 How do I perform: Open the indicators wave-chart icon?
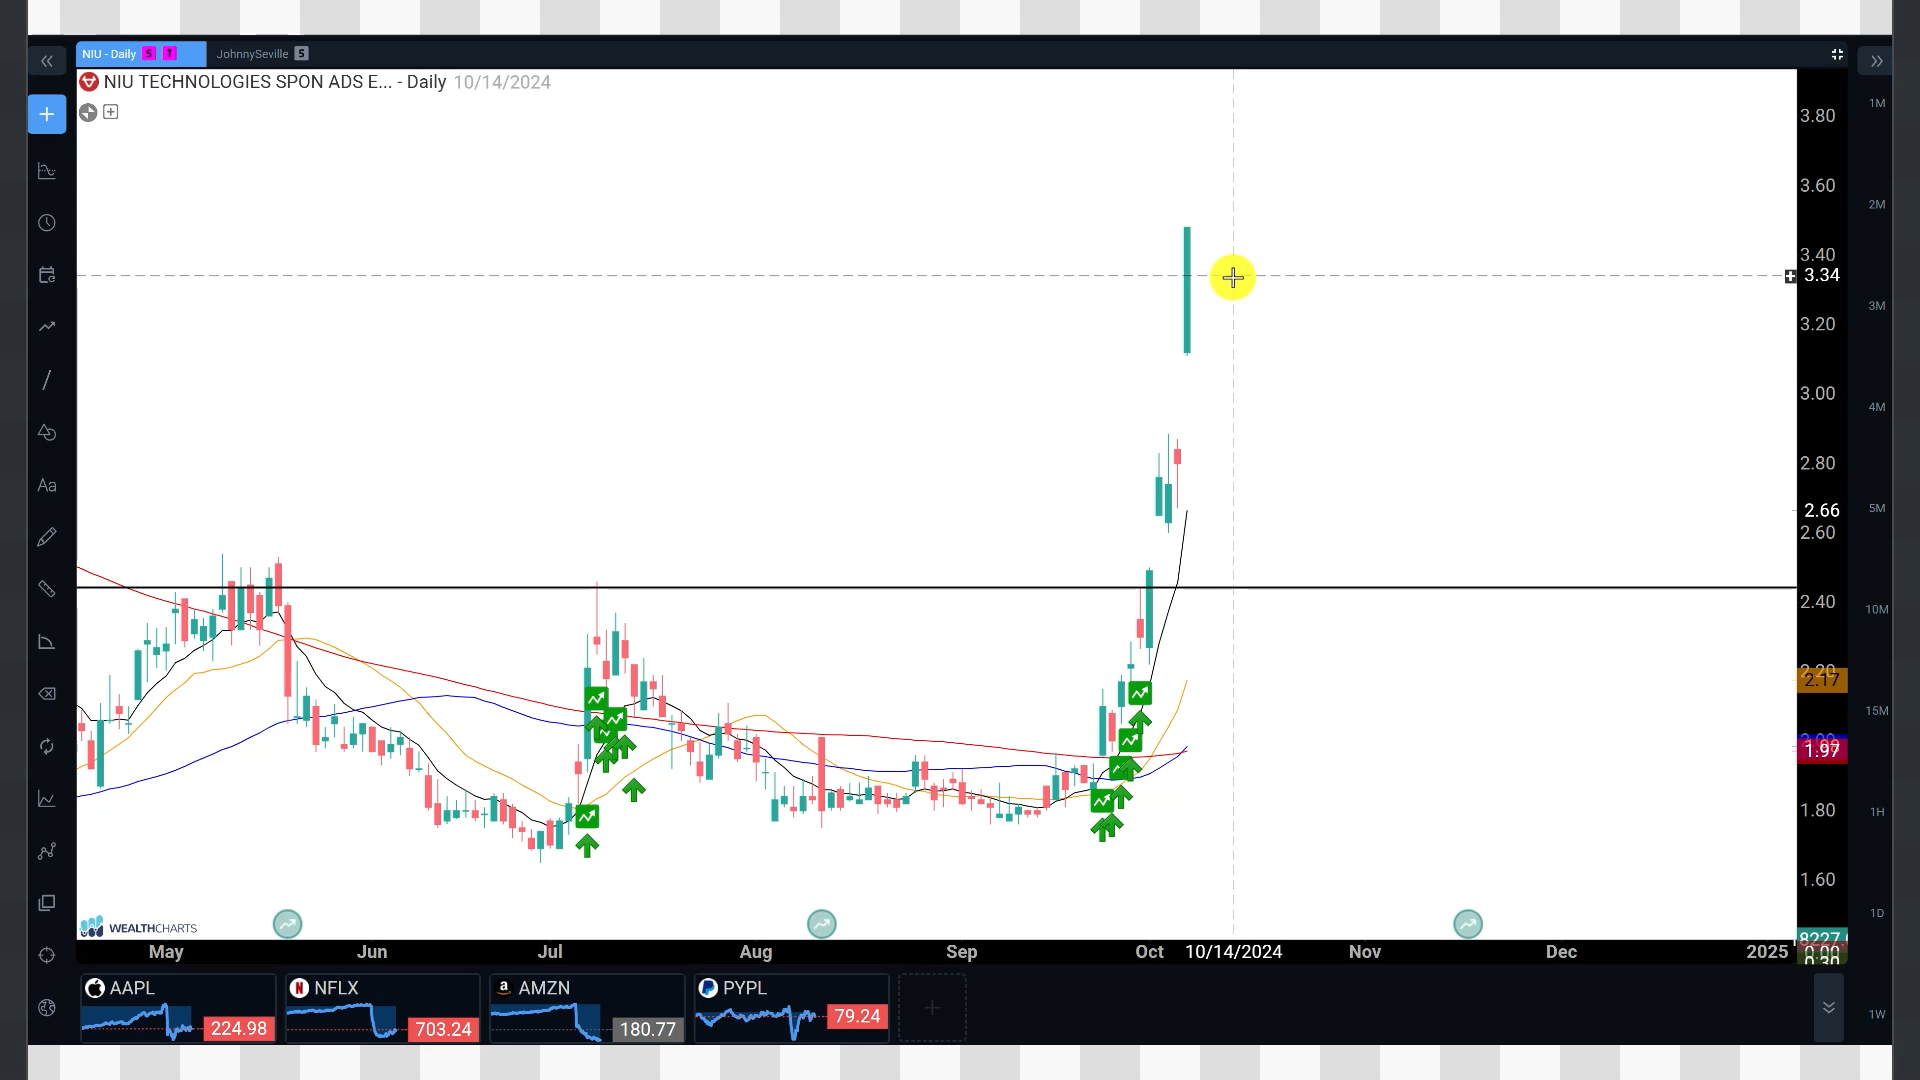click(47, 171)
